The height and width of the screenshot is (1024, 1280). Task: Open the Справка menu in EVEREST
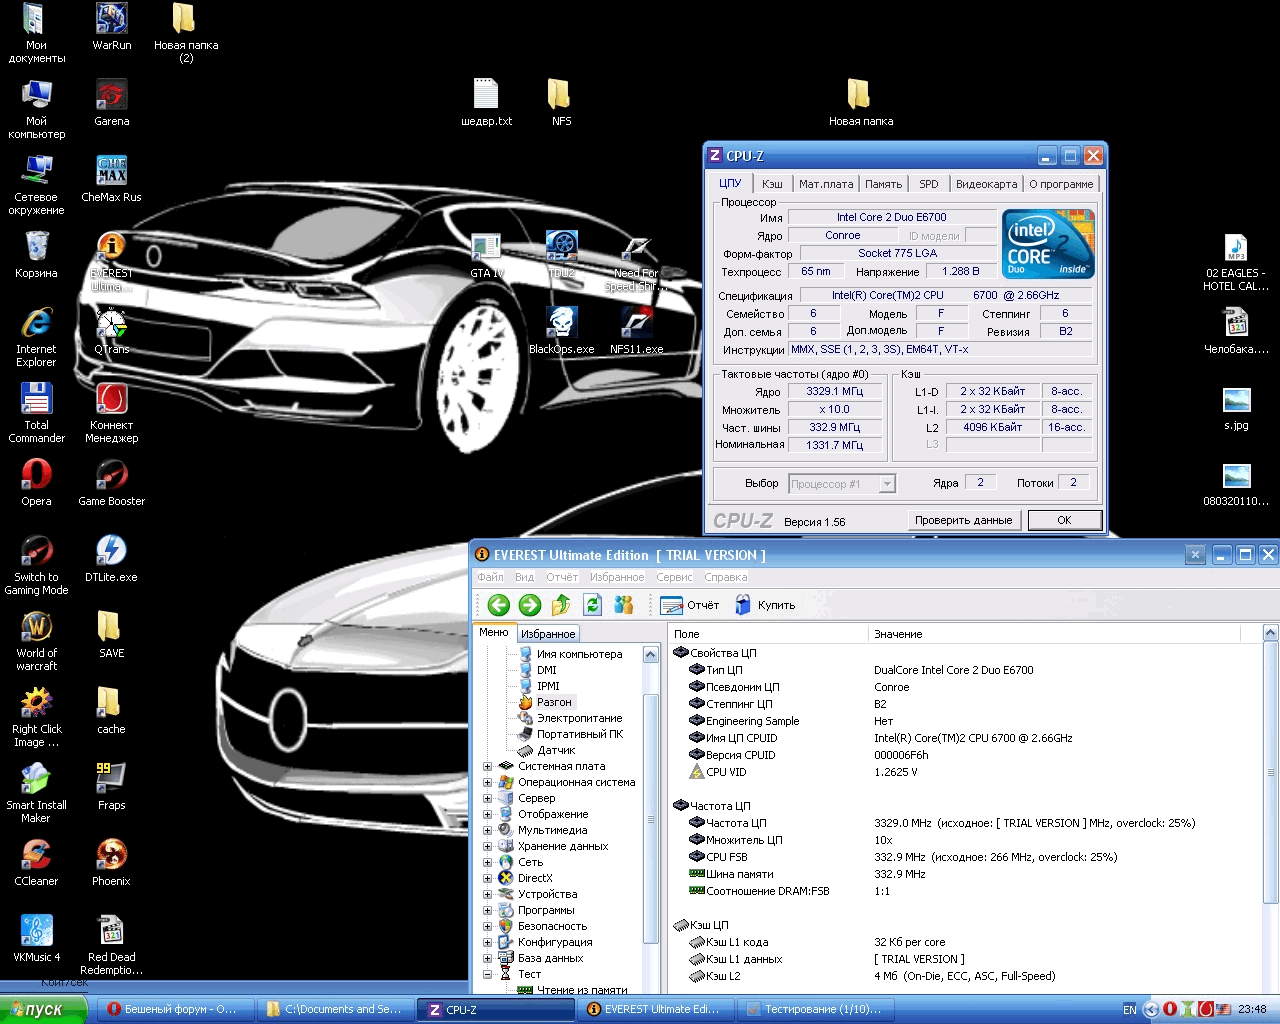[726, 577]
